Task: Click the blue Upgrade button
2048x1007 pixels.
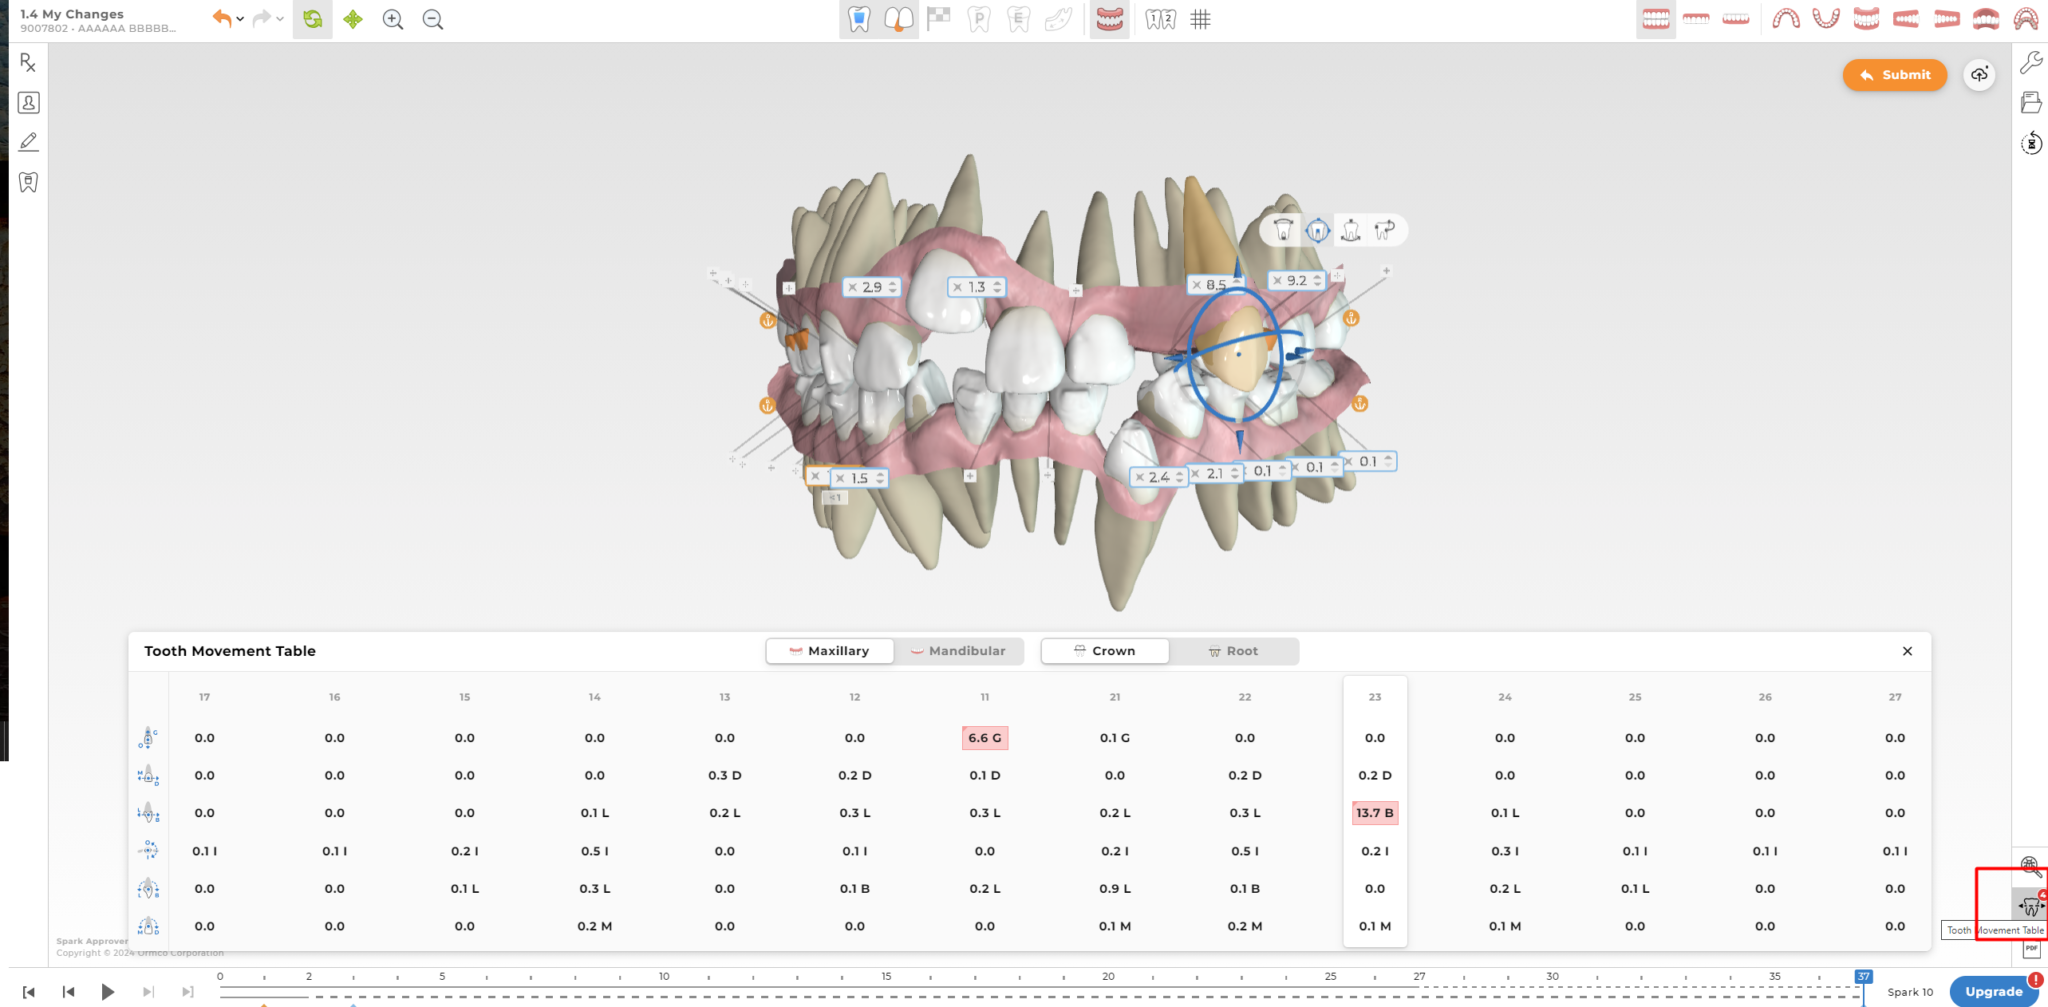Action: 1993,991
